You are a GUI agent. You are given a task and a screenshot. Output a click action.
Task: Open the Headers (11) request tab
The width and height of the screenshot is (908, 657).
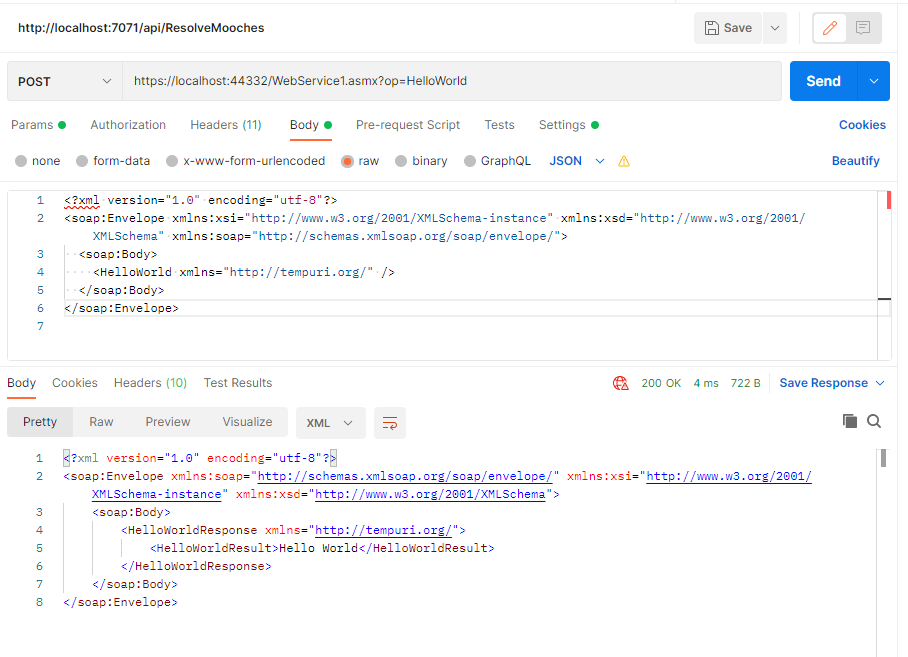click(x=226, y=125)
